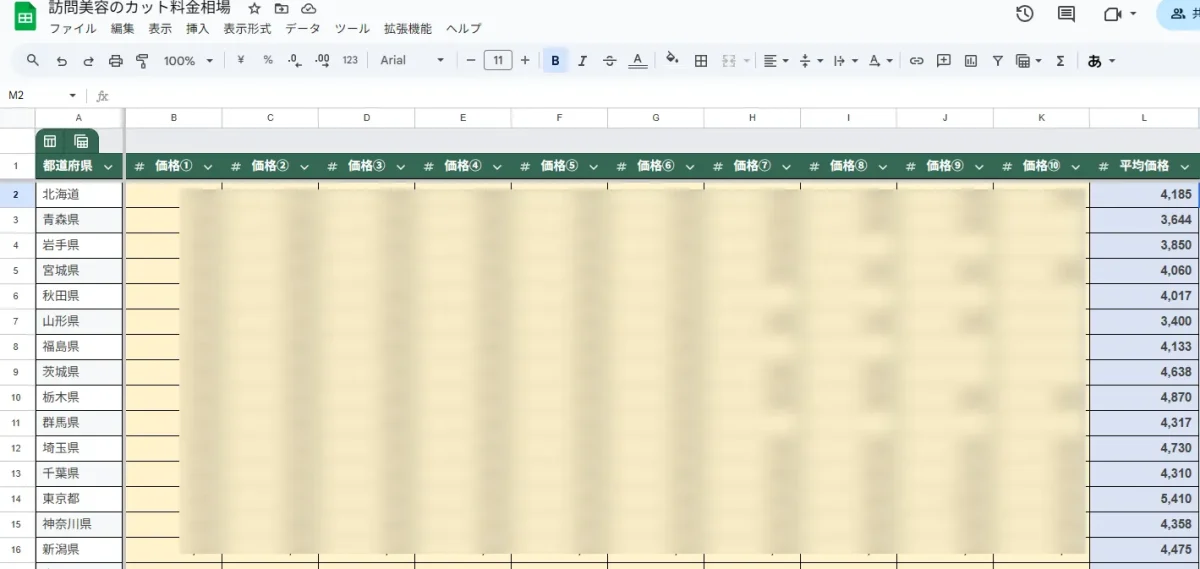
Task: Open the 拡張機能 menu
Action: coord(408,28)
